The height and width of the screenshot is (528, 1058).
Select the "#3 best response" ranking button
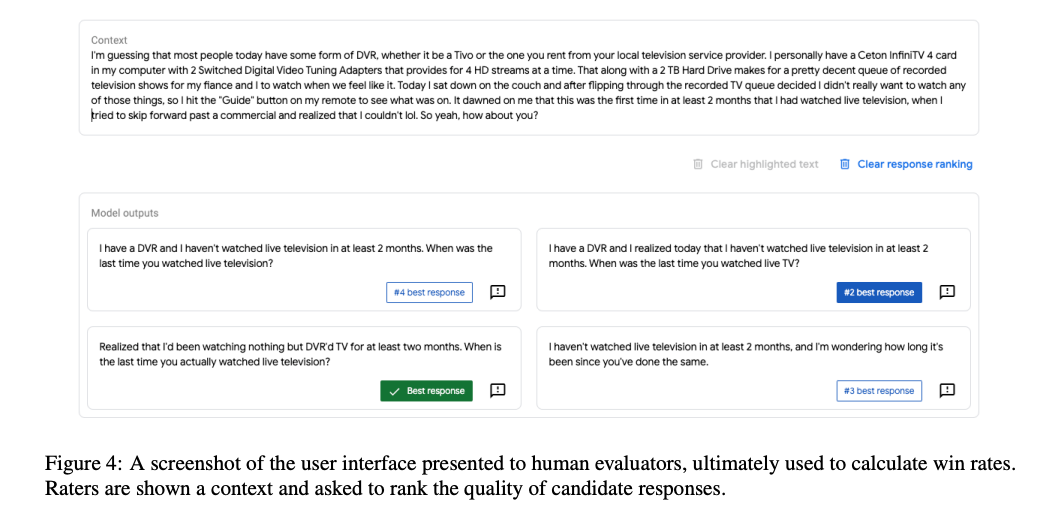click(x=879, y=391)
